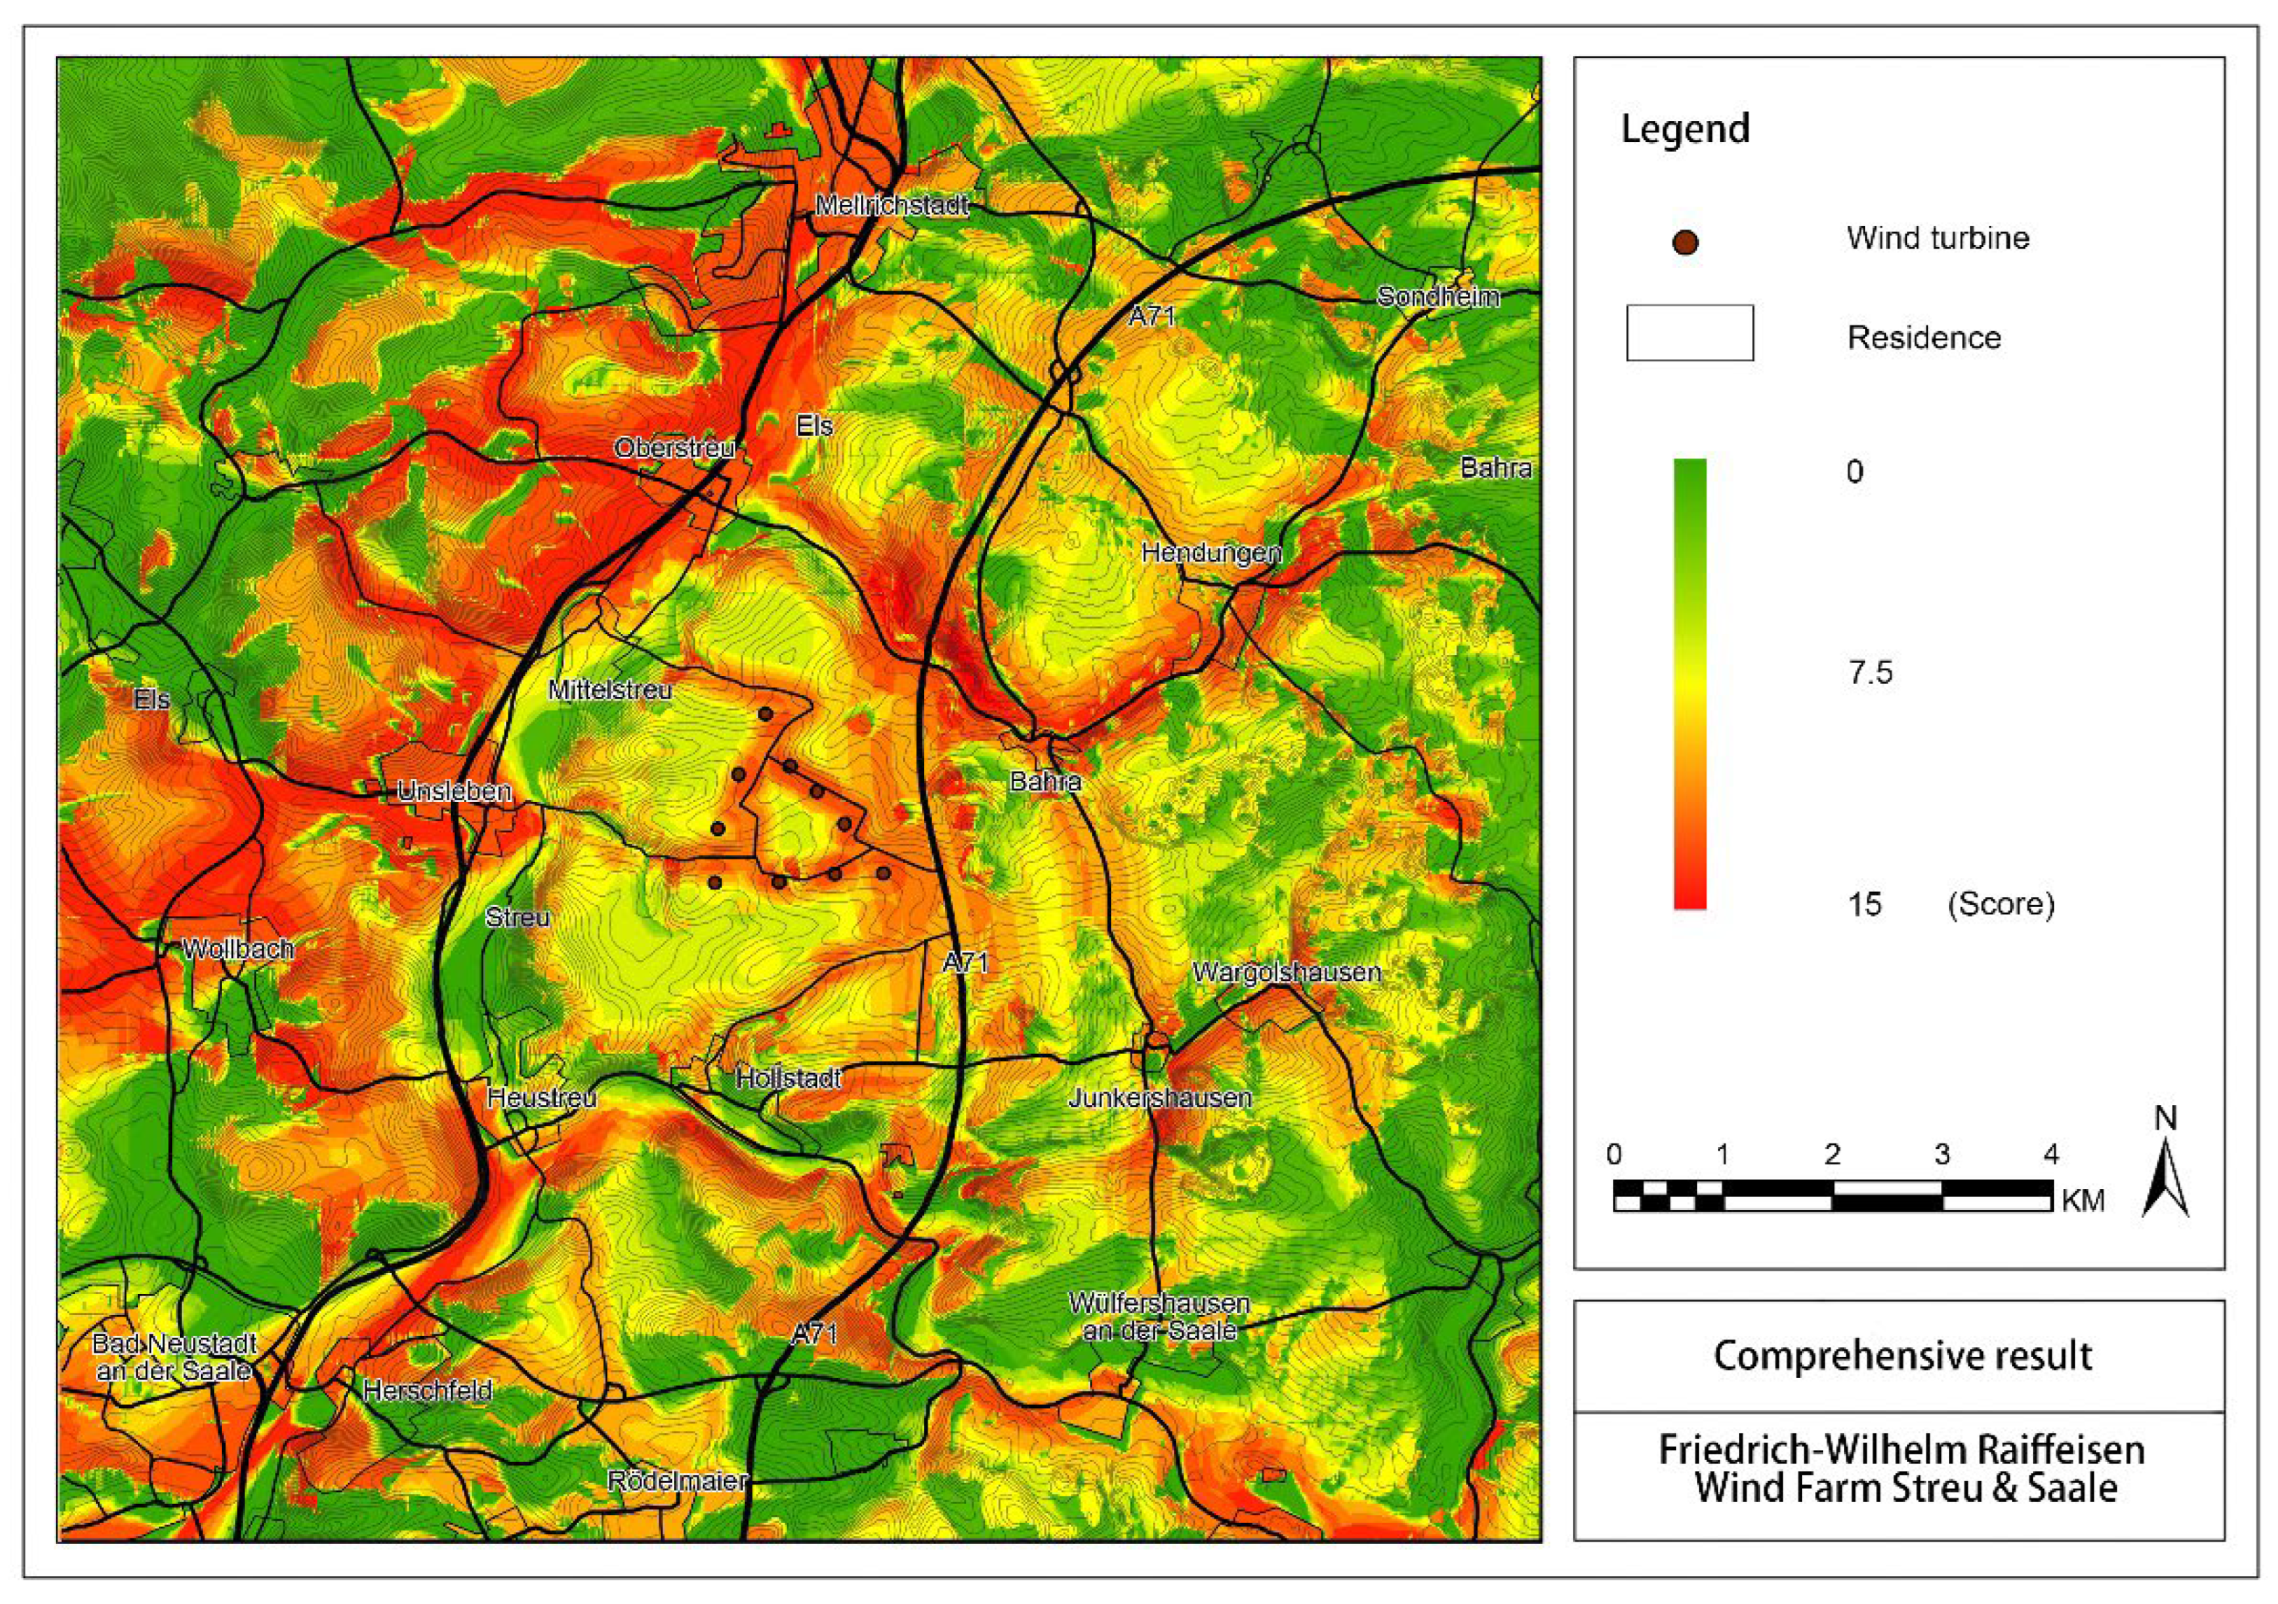Click the north arrow icon
Image resolution: width=2278 pixels, height=1604 pixels.
(x=2164, y=1178)
